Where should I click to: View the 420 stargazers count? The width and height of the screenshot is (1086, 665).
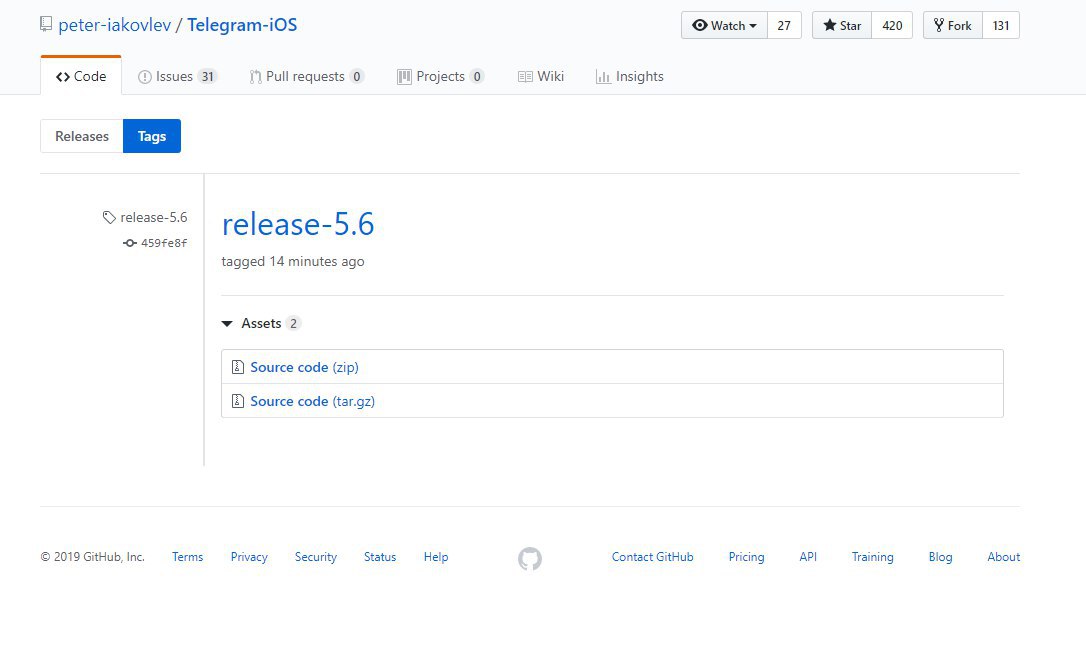[x=892, y=26]
